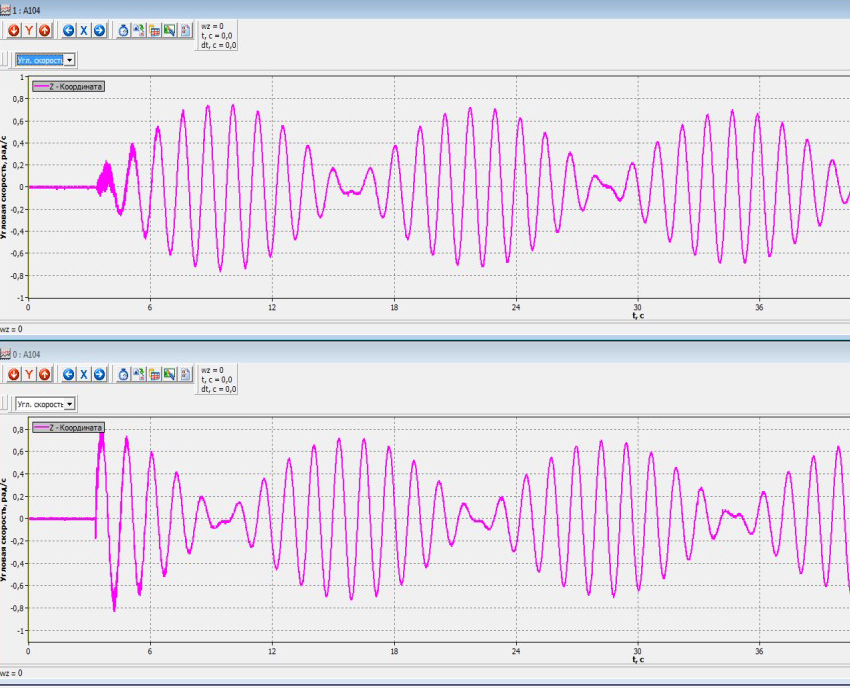Click title bar of window '0 : A104'
Viewport: 850px width, 688px height.
point(400,353)
